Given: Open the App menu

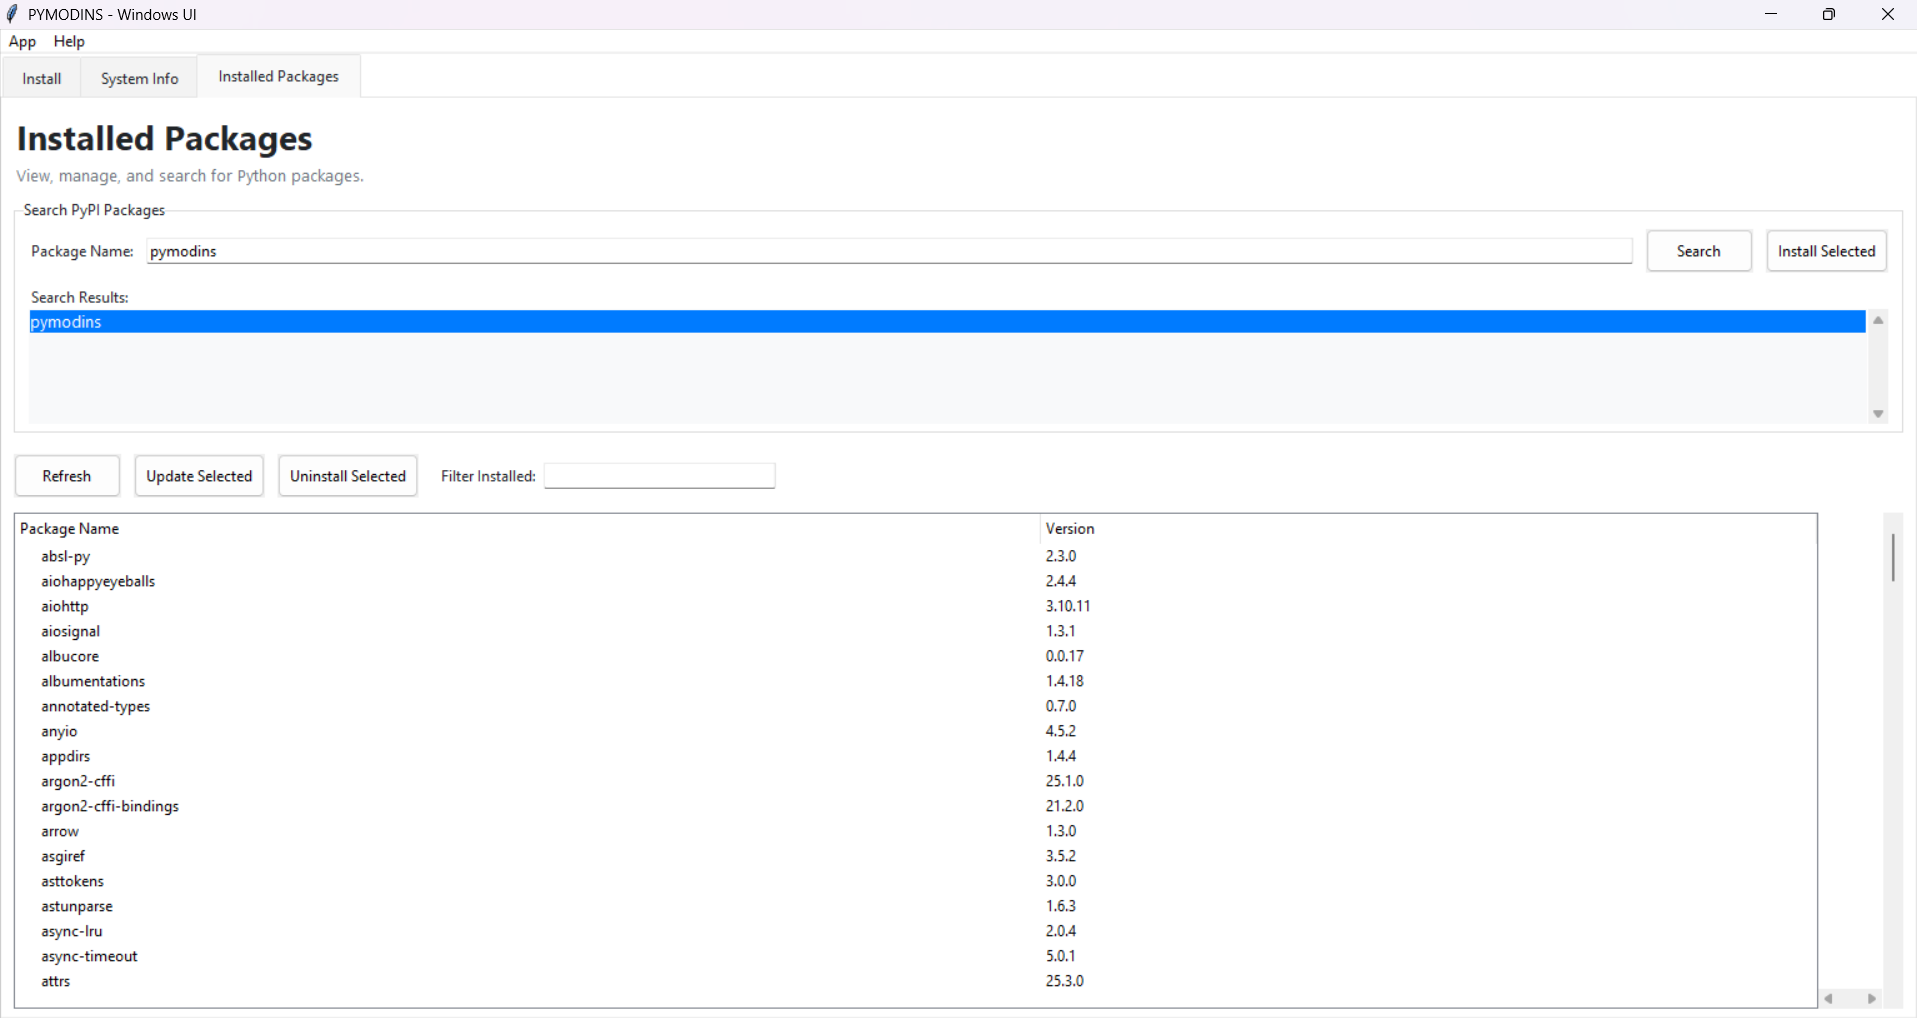Looking at the screenshot, I should click(22, 41).
